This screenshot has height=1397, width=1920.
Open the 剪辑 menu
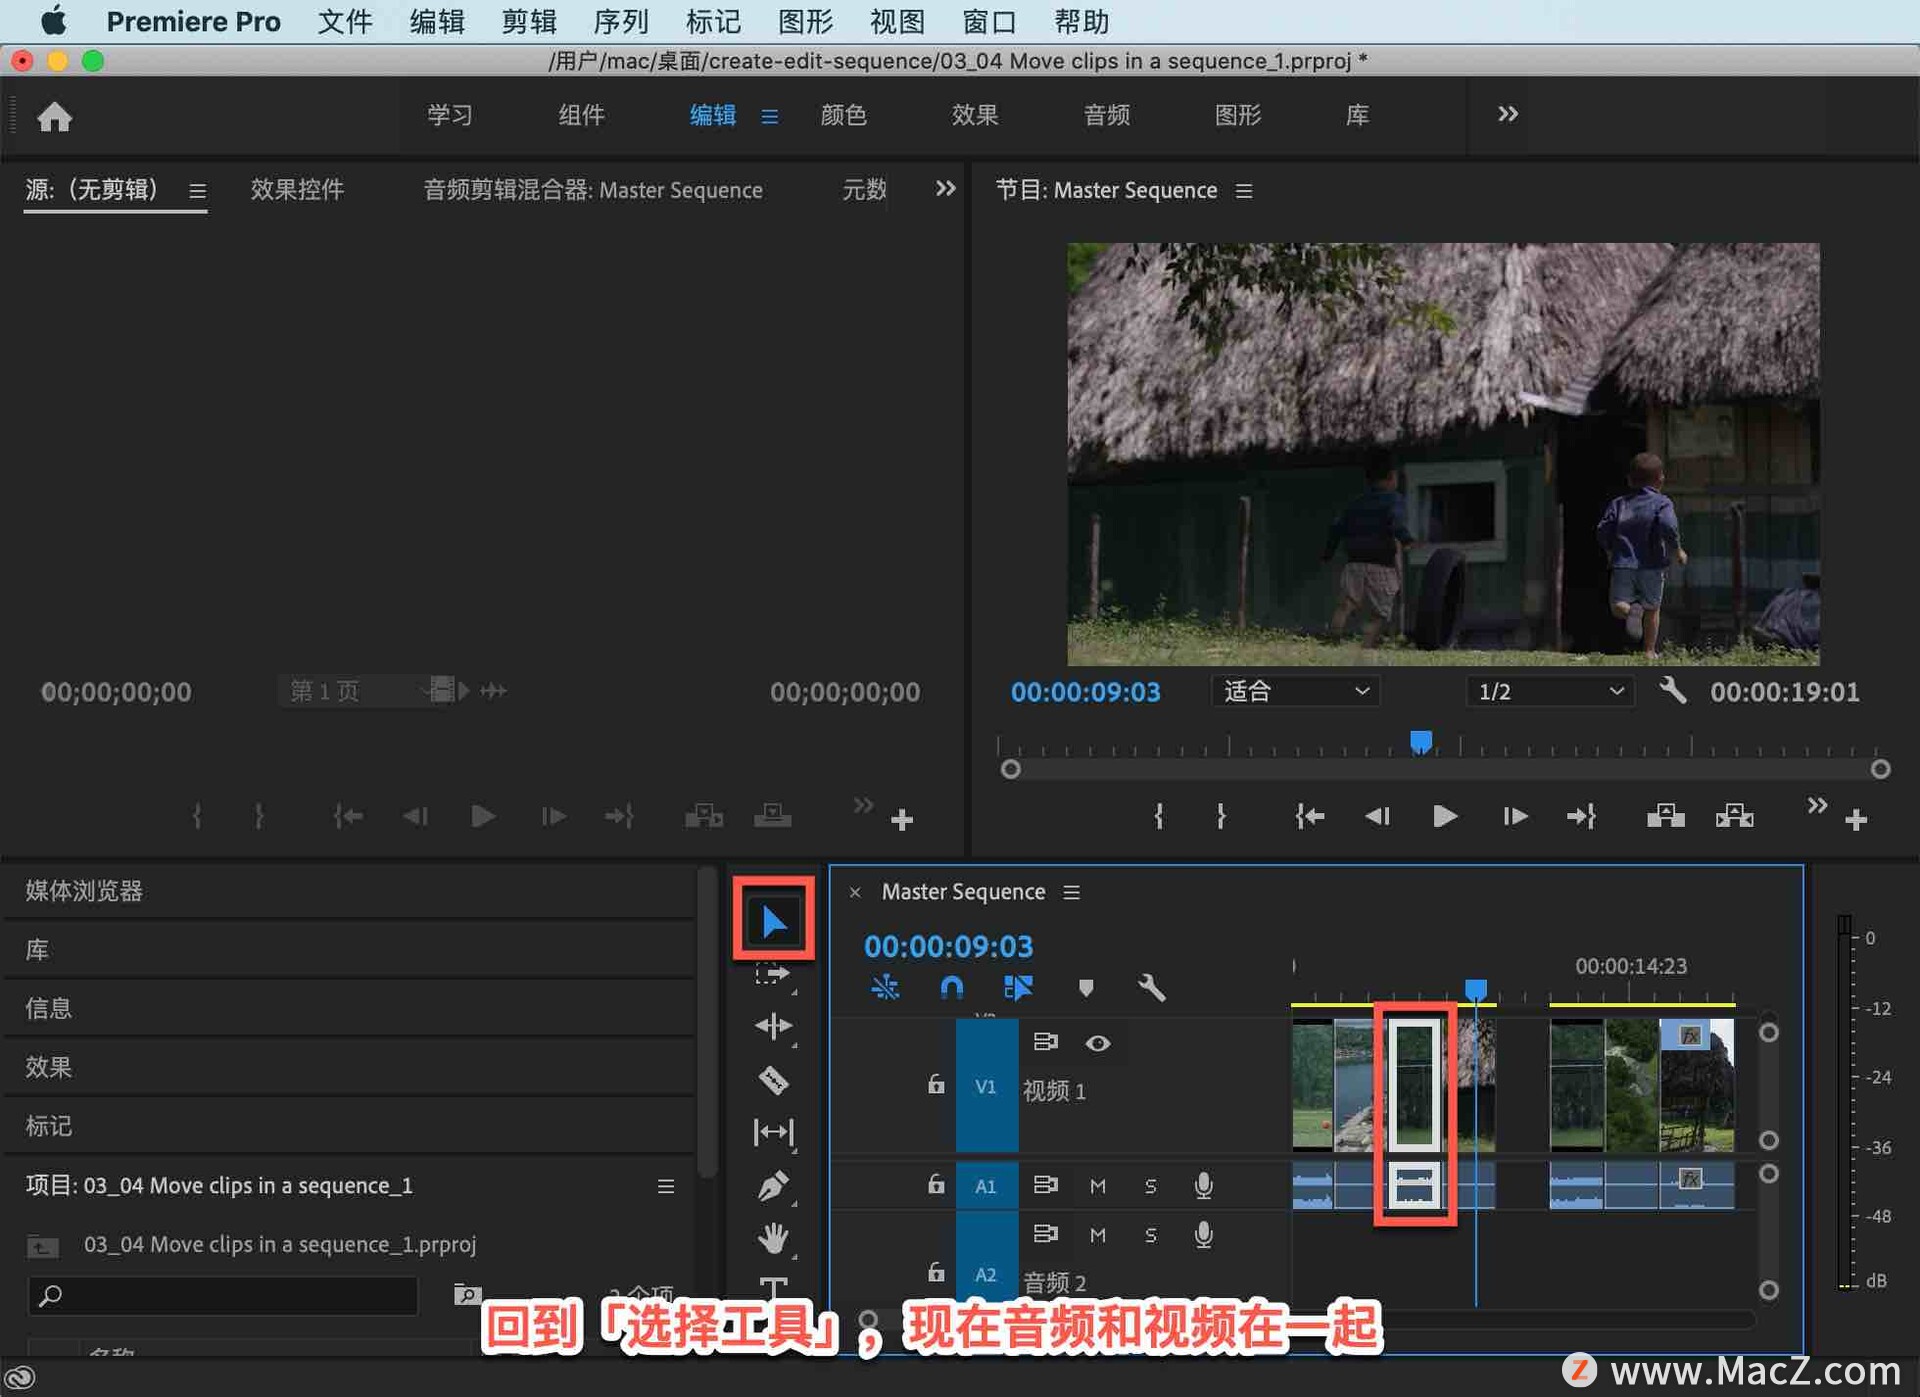pyautogui.click(x=529, y=21)
